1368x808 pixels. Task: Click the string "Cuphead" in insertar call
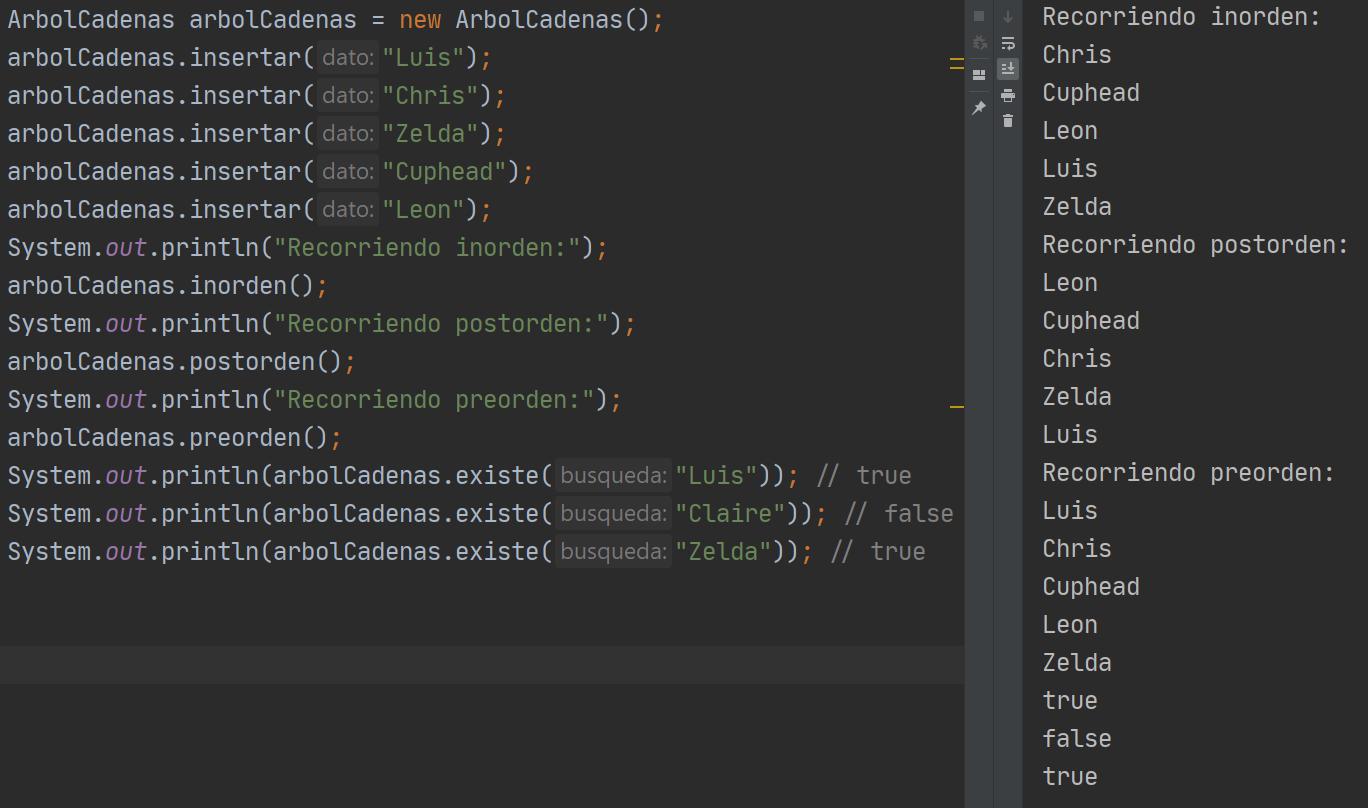pyautogui.click(x=445, y=172)
